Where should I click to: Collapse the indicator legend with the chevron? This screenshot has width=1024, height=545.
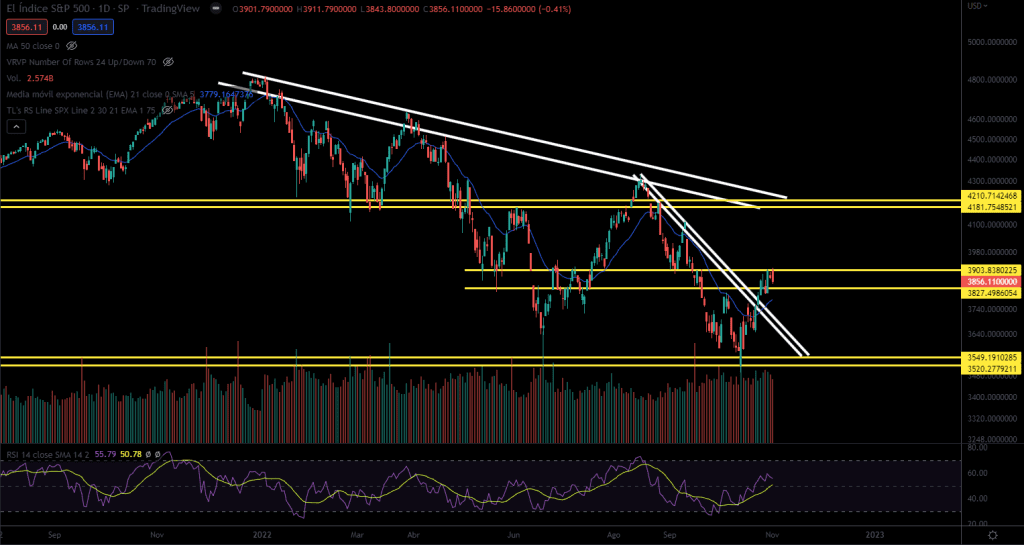click(x=16, y=127)
